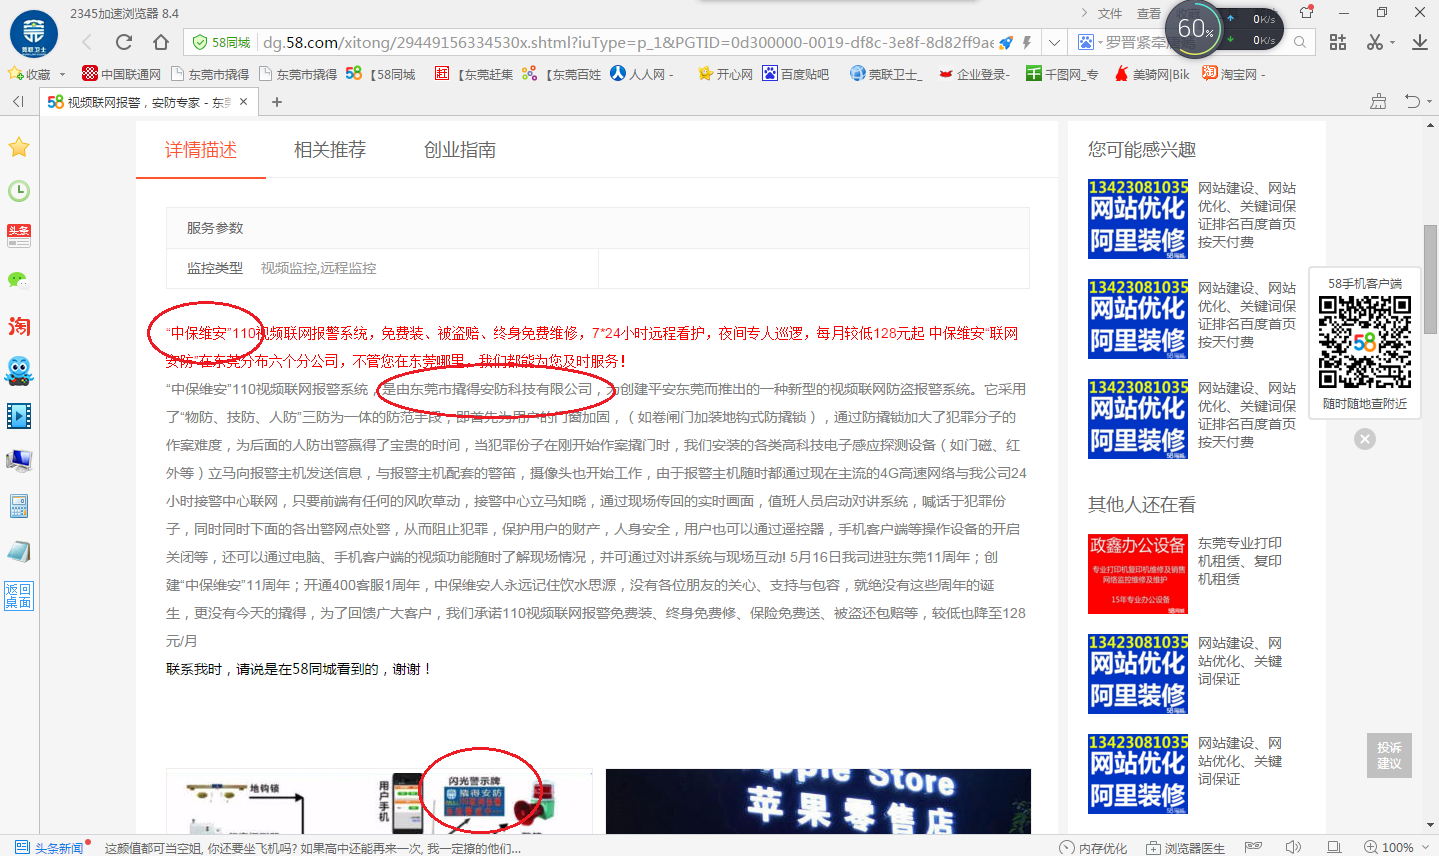Toggle incognito mask mode in status bar

coord(1253,847)
